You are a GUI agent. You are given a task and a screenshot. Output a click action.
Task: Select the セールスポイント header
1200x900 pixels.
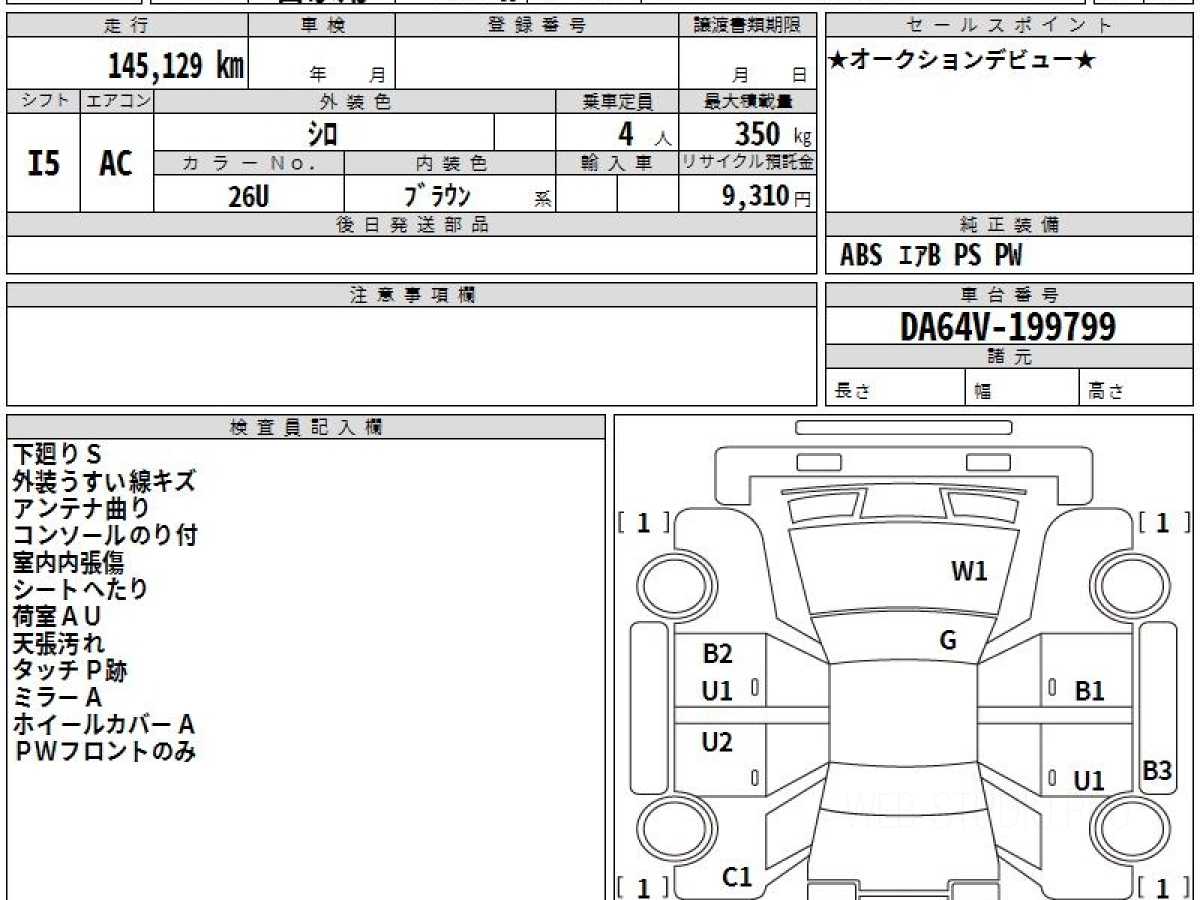click(x=1009, y=26)
